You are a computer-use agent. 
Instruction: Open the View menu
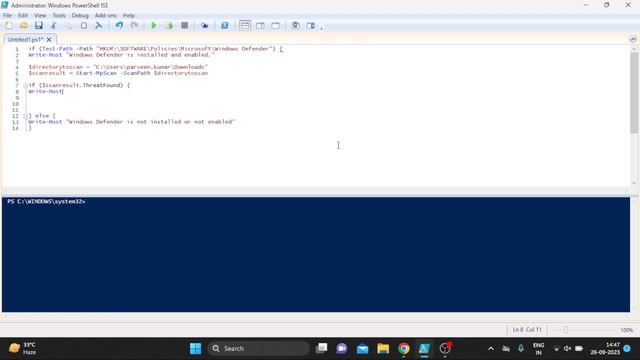40,16
